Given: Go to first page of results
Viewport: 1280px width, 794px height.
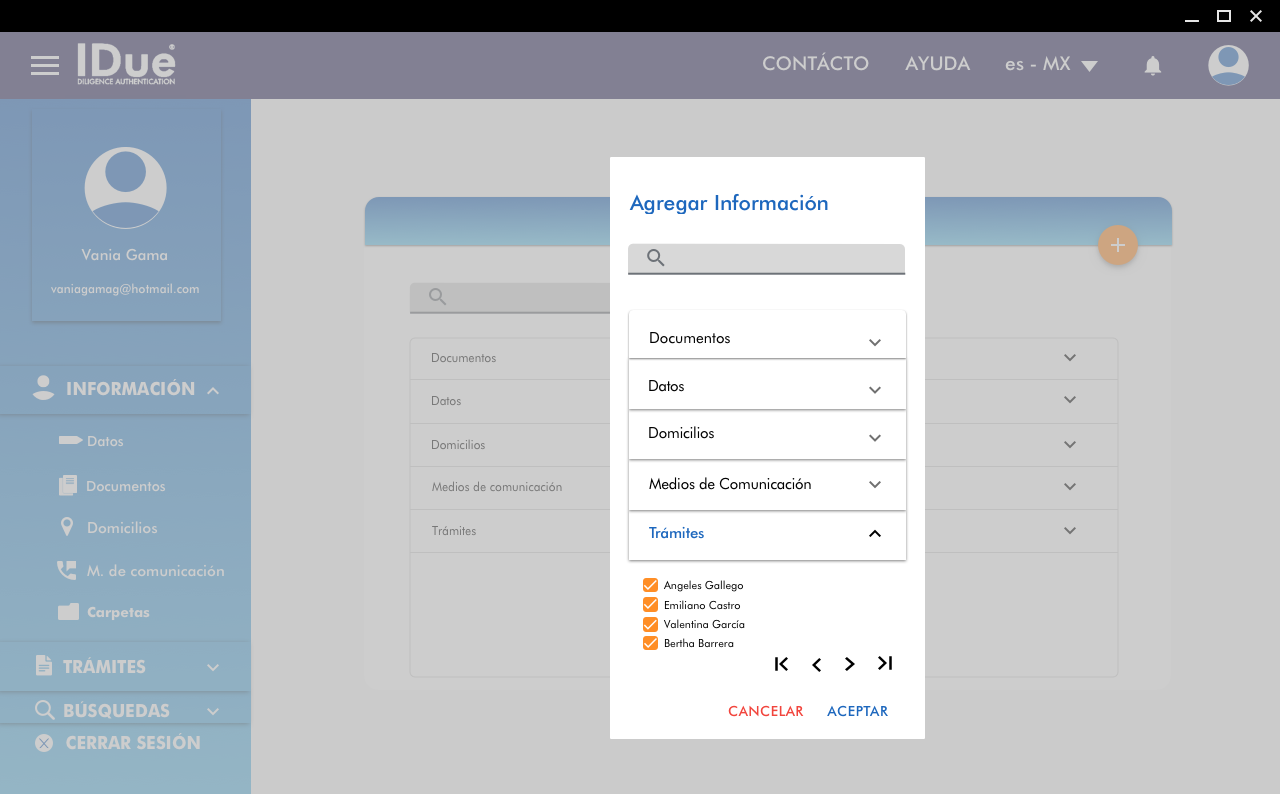Looking at the screenshot, I should [782, 664].
